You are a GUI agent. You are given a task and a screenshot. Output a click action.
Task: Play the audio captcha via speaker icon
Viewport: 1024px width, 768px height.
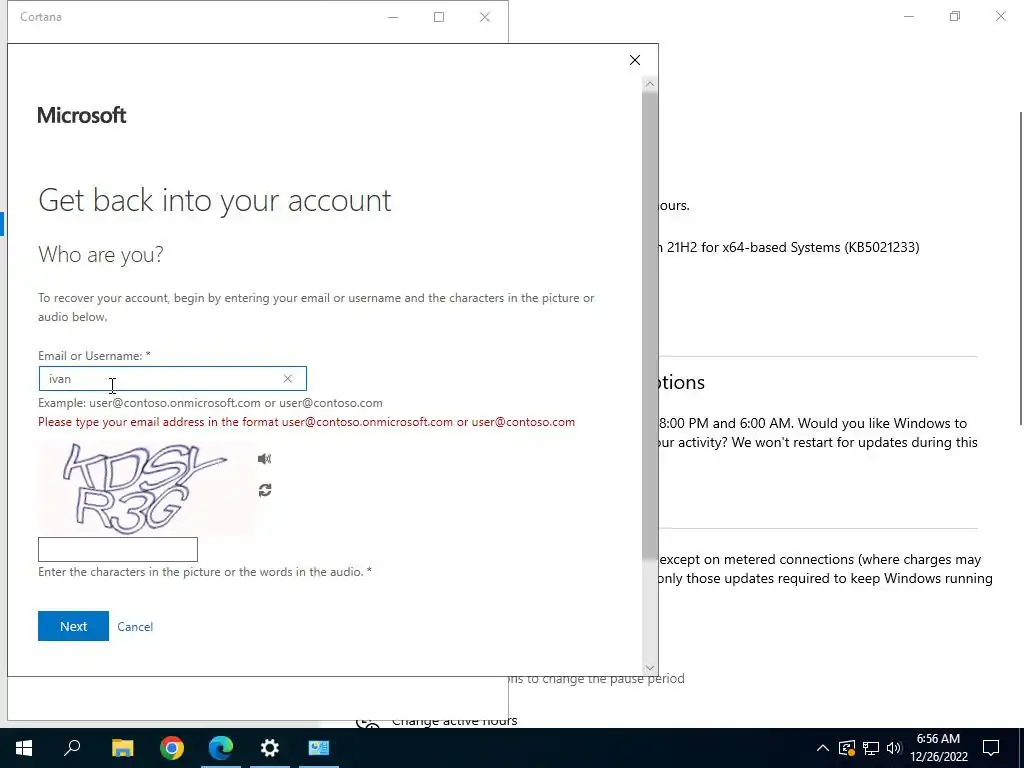(264, 459)
